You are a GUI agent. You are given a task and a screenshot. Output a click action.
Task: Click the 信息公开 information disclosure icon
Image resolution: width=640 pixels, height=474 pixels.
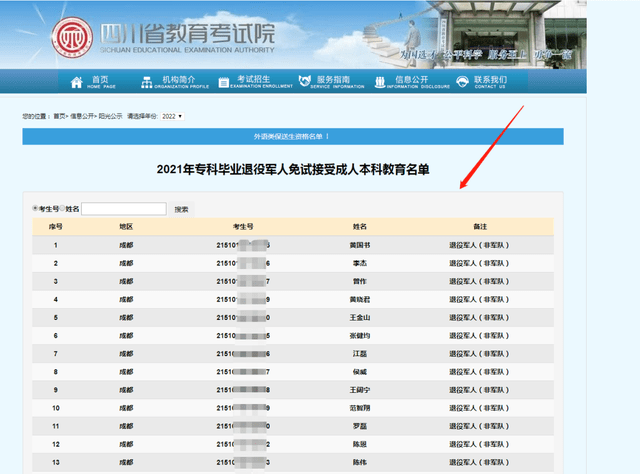pos(382,82)
